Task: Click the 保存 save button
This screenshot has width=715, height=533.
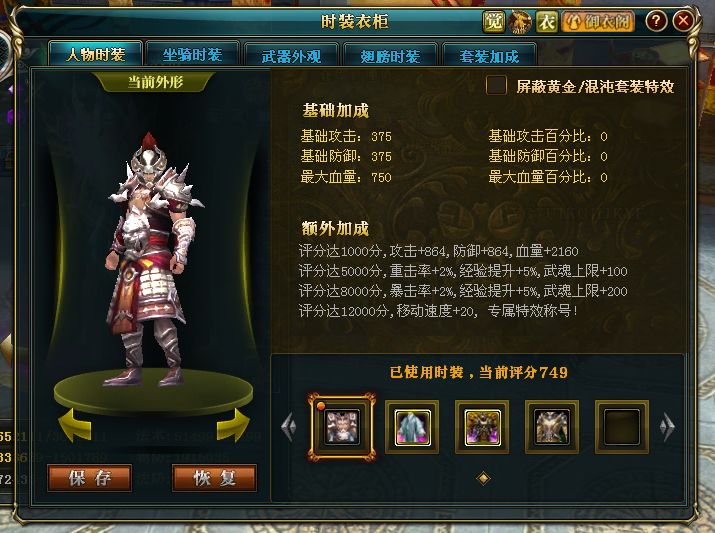Action: click(90, 478)
